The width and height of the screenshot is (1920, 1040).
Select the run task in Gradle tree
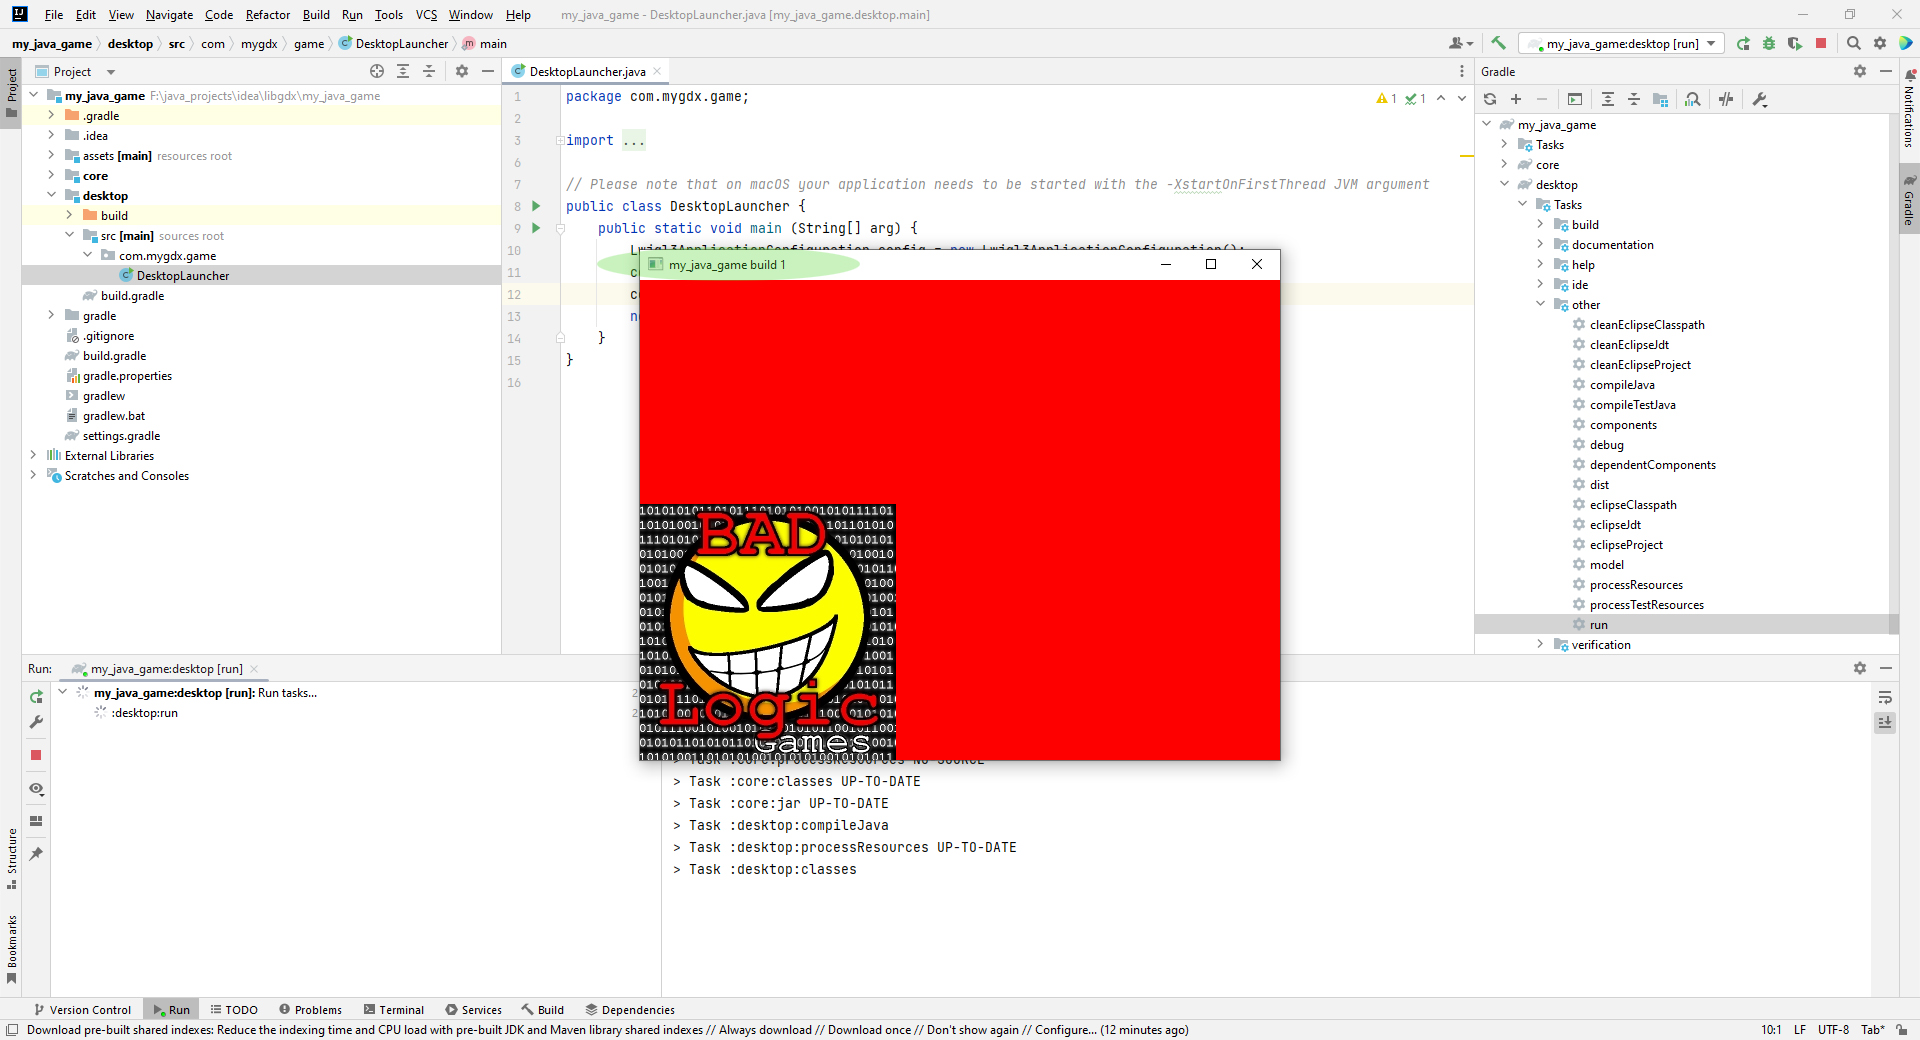pos(1598,624)
